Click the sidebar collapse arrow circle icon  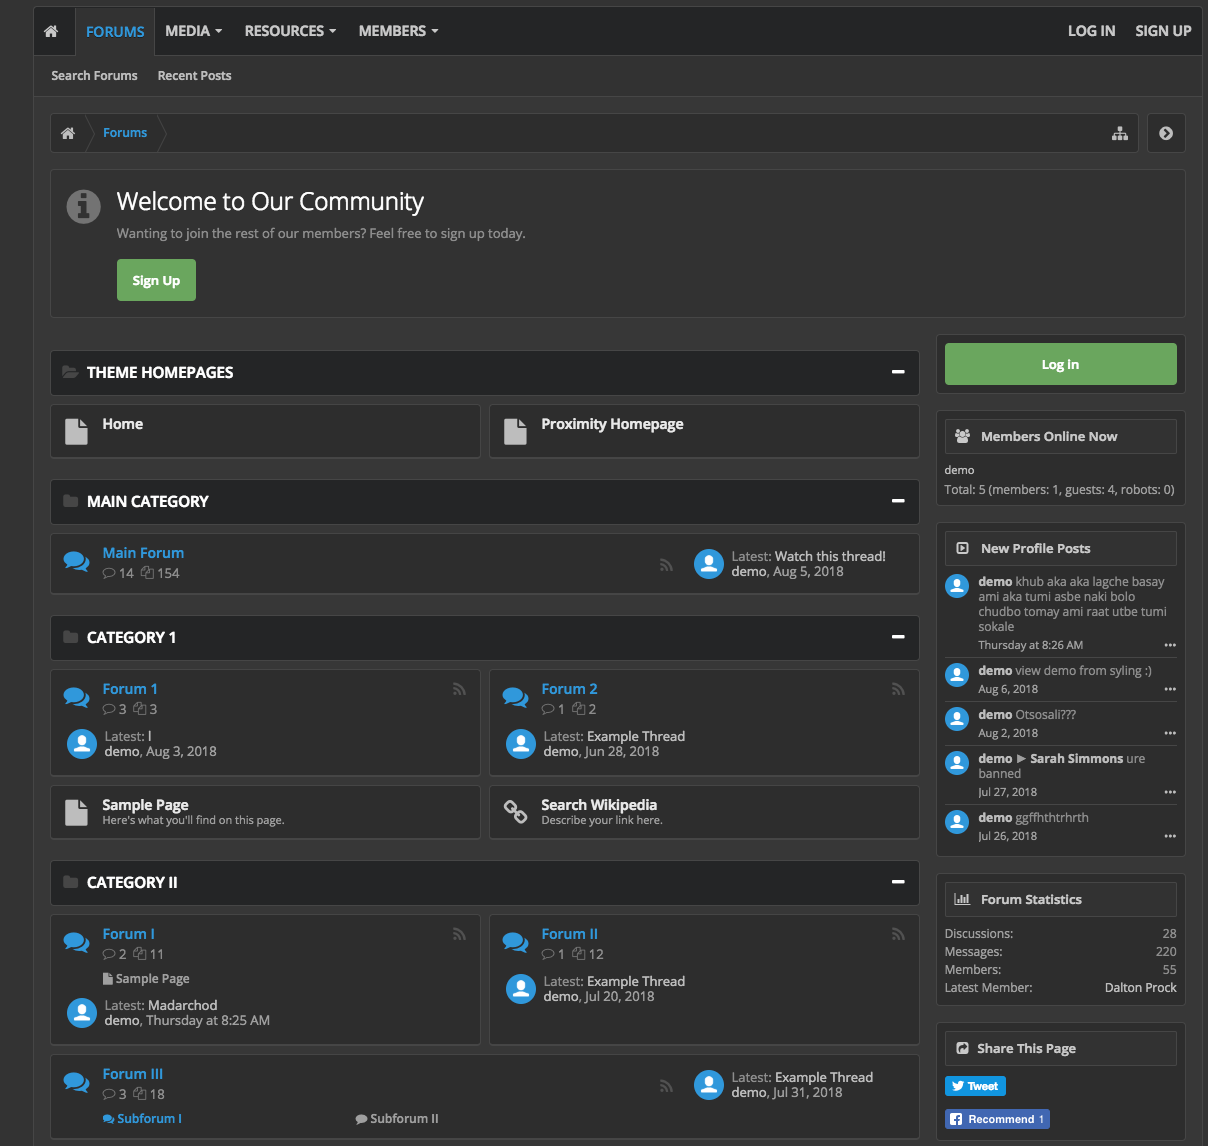point(1166,133)
